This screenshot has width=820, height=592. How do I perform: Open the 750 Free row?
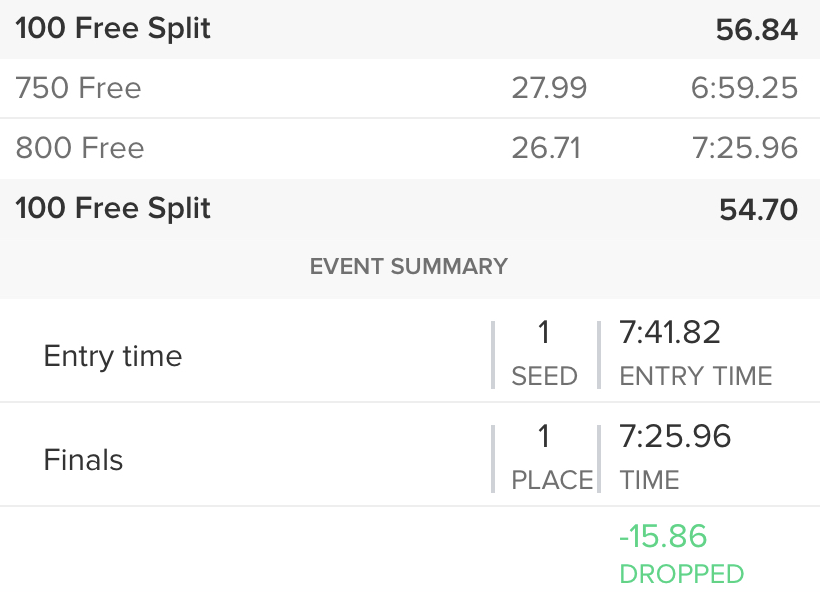tap(410, 88)
